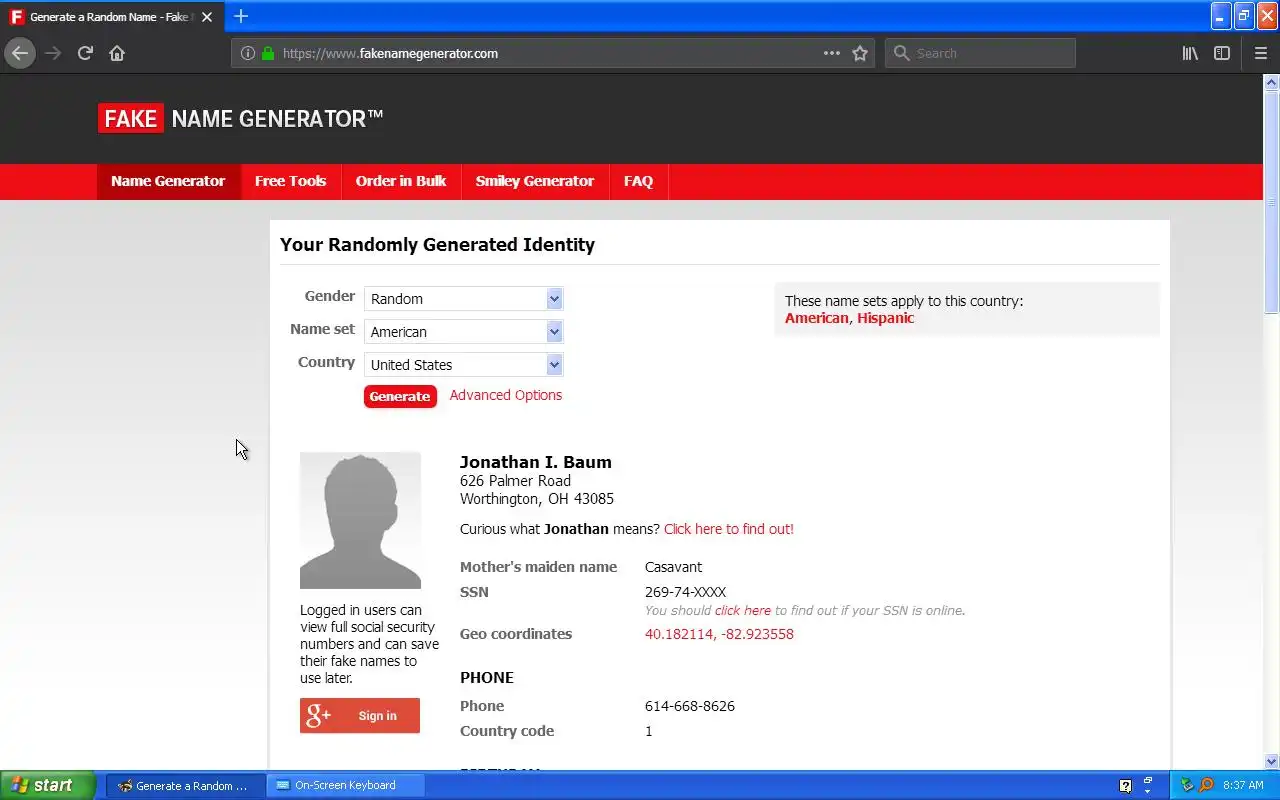Click the vertical scrollbar down arrow
The width and height of the screenshot is (1280, 800).
click(x=1272, y=761)
